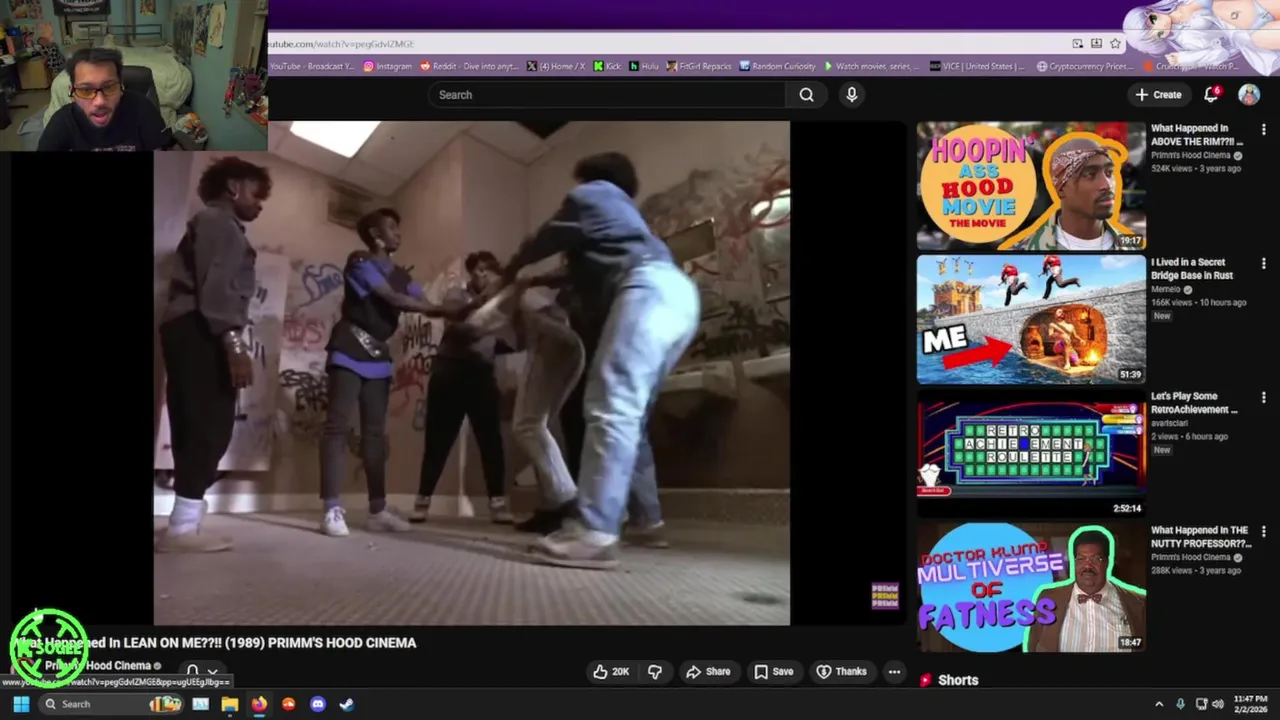Click the Shorts section heading

pos(958,680)
